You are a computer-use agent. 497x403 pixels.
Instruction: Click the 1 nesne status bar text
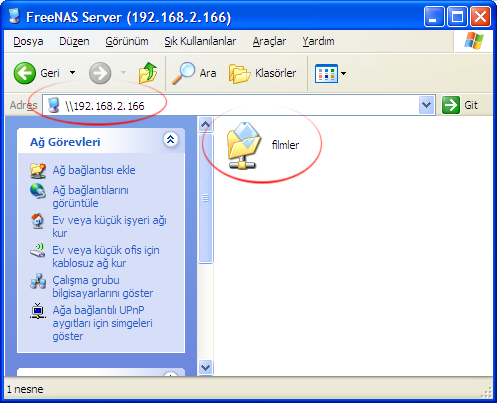25,389
